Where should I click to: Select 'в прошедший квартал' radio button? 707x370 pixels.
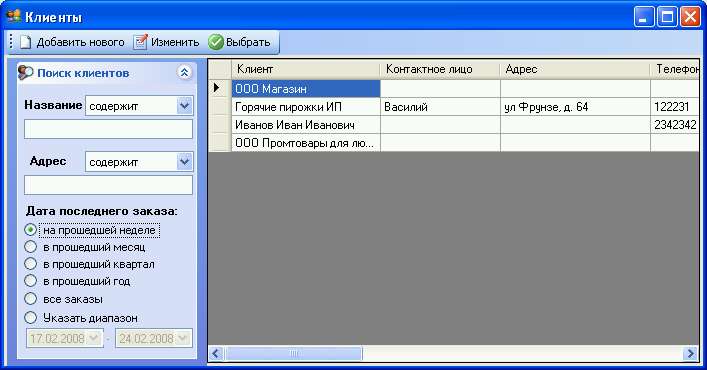pos(30,264)
